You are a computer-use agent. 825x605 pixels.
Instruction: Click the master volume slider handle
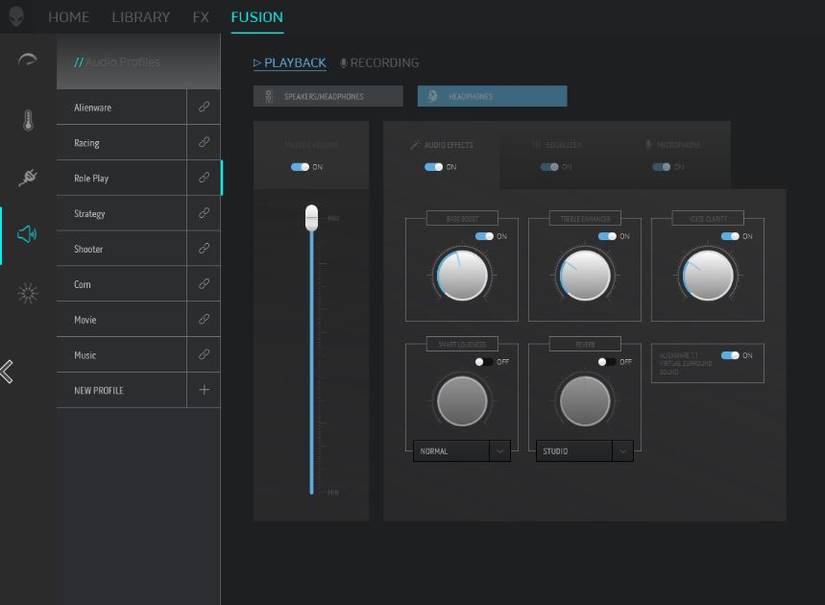(311, 217)
